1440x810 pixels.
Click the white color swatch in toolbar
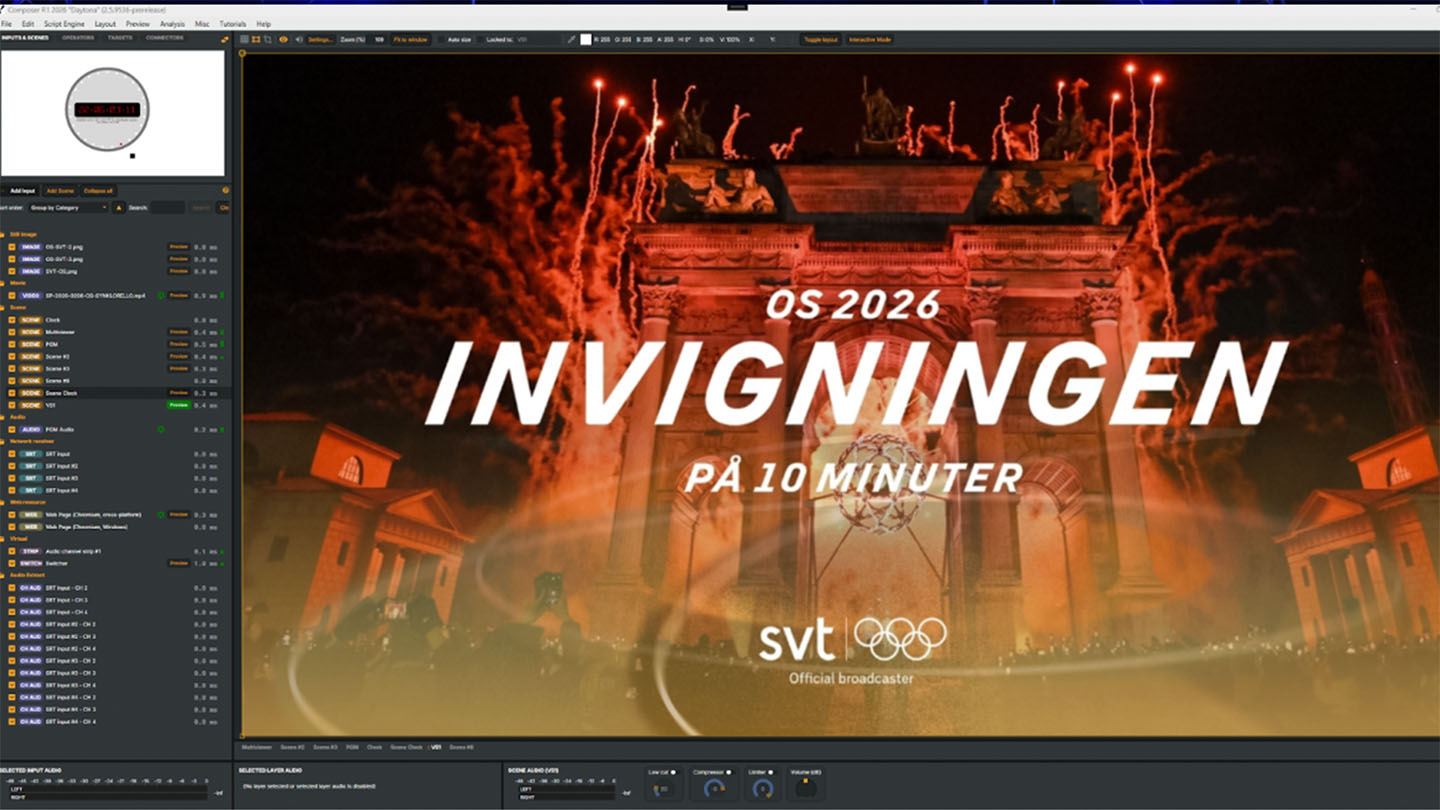(586, 40)
